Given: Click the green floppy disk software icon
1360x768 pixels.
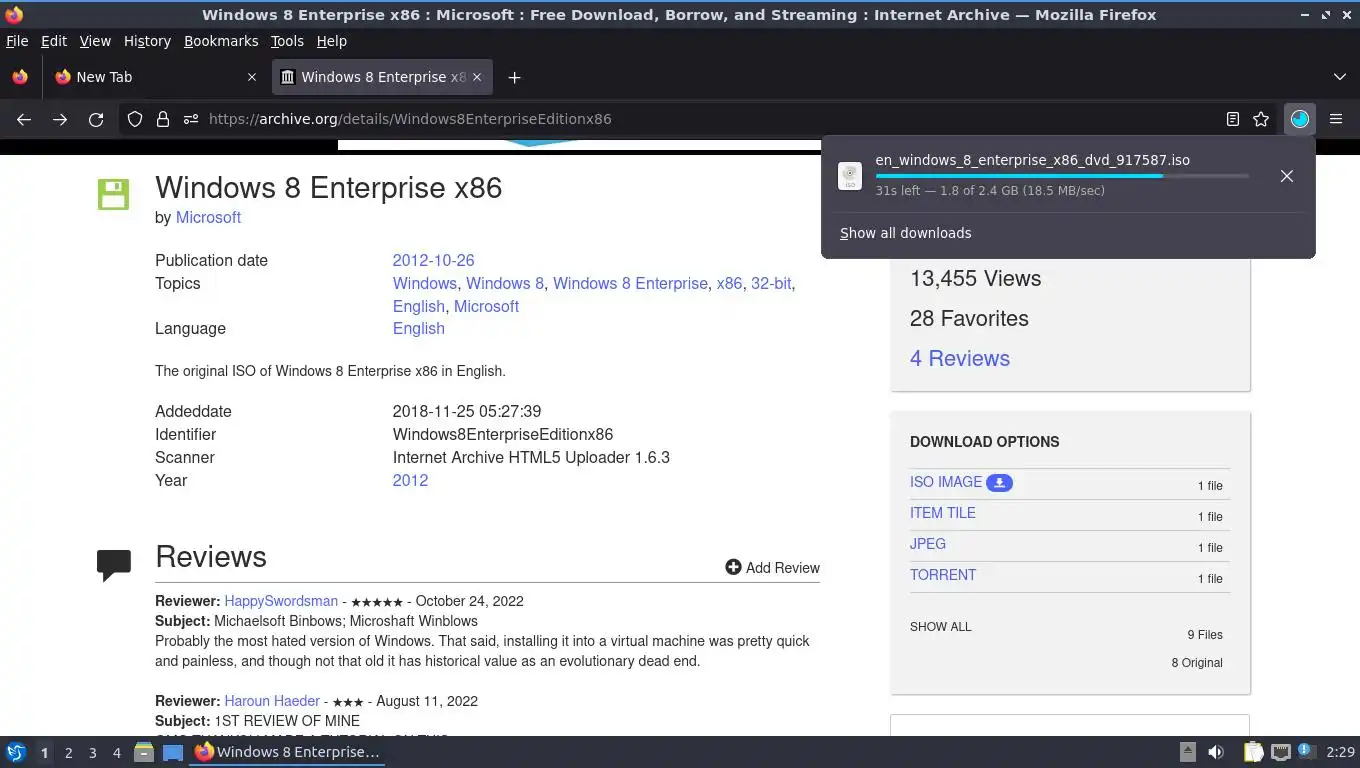Looking at the screenshot, I should (x=113, y=194).
